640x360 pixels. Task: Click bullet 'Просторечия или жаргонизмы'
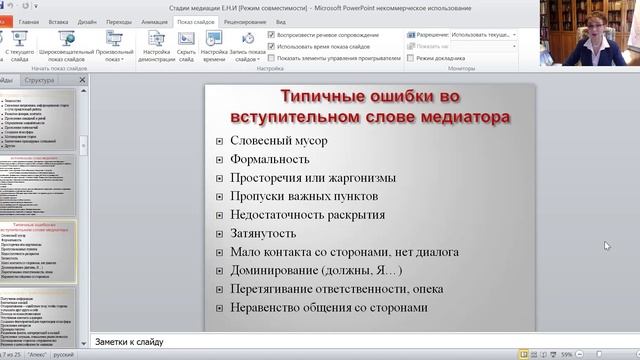[313, 178]
